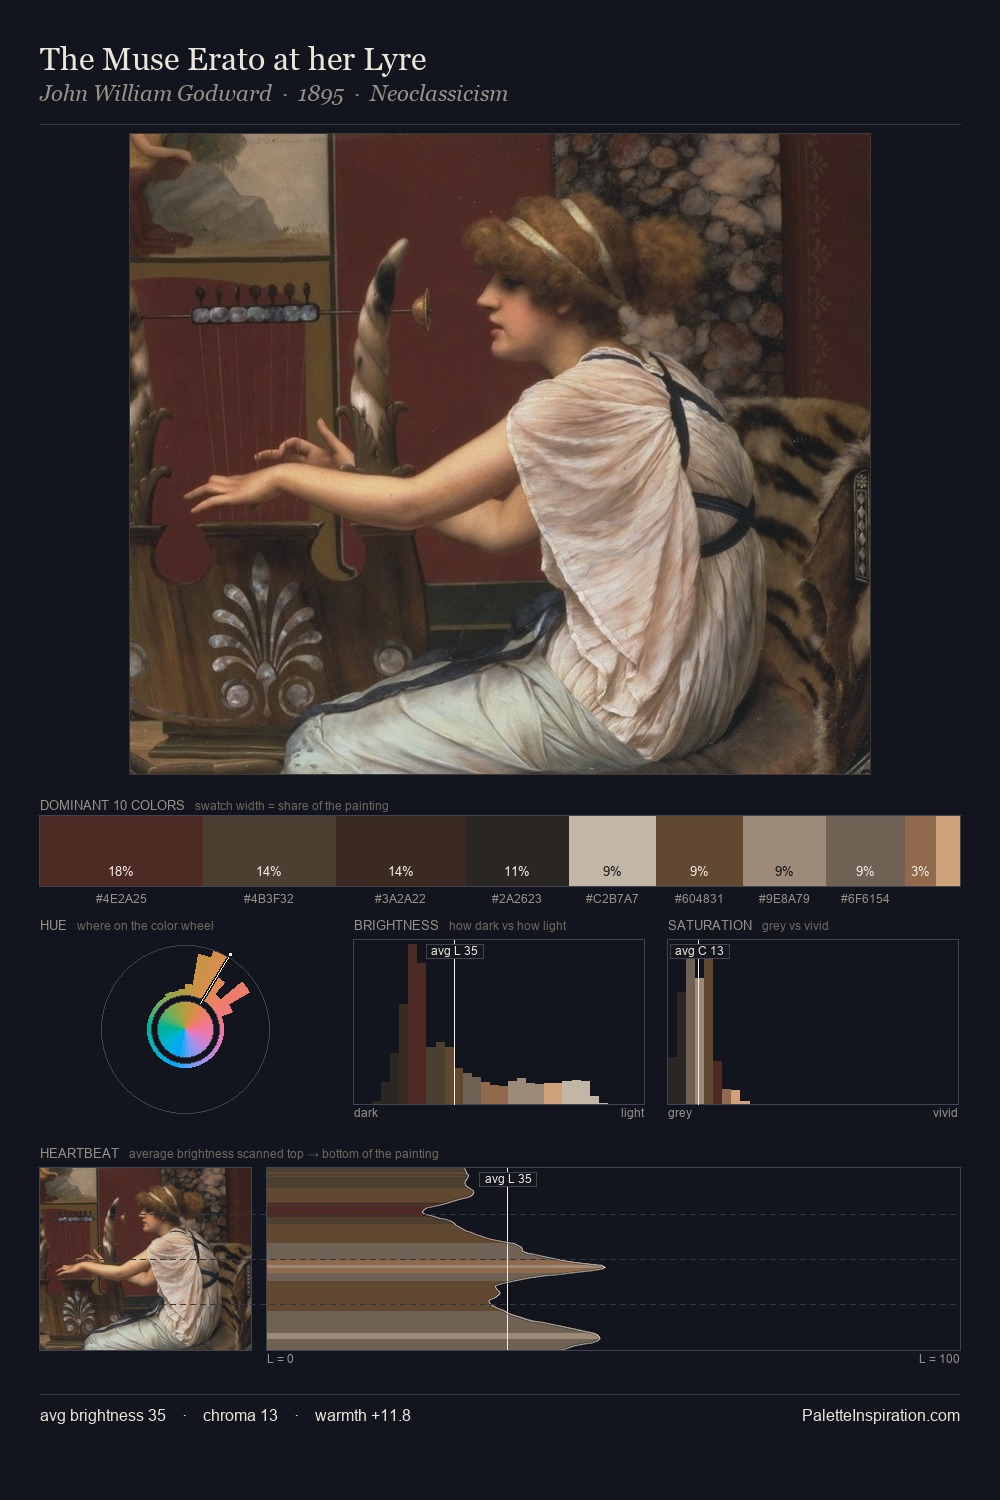Click the 'light' brightness axis label

coord(632,1112)
